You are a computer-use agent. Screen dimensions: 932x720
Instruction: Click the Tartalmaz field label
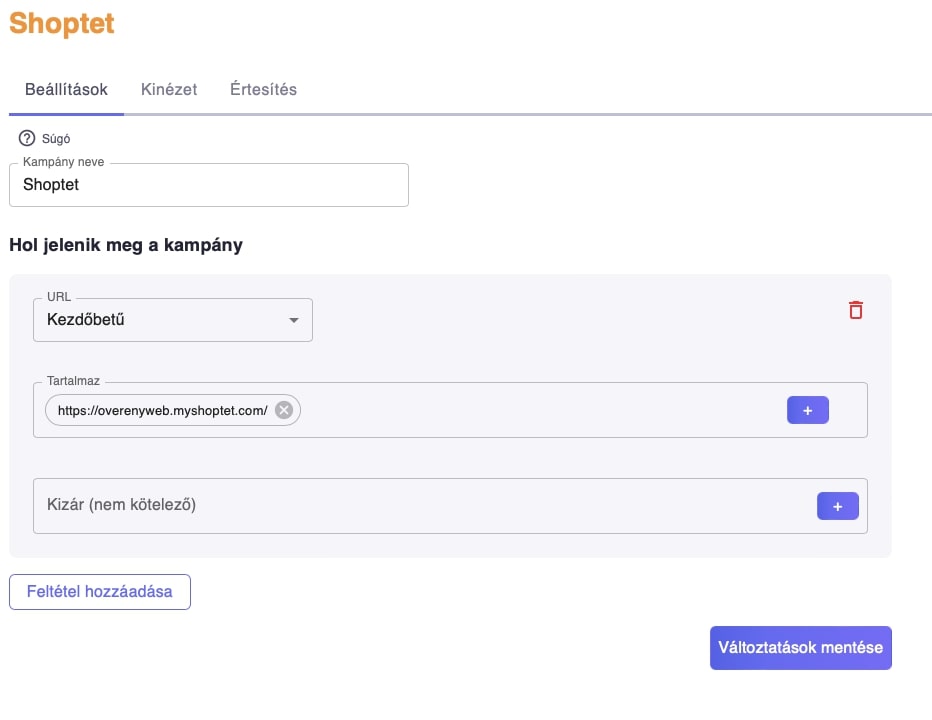click(73, 381)
